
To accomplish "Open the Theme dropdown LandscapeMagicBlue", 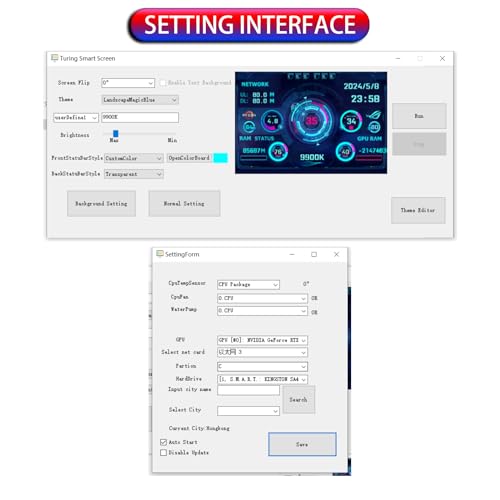I will pos(140,100).
